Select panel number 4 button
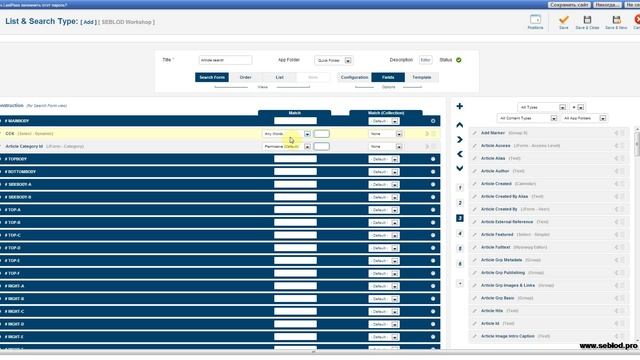 point(460,233)
